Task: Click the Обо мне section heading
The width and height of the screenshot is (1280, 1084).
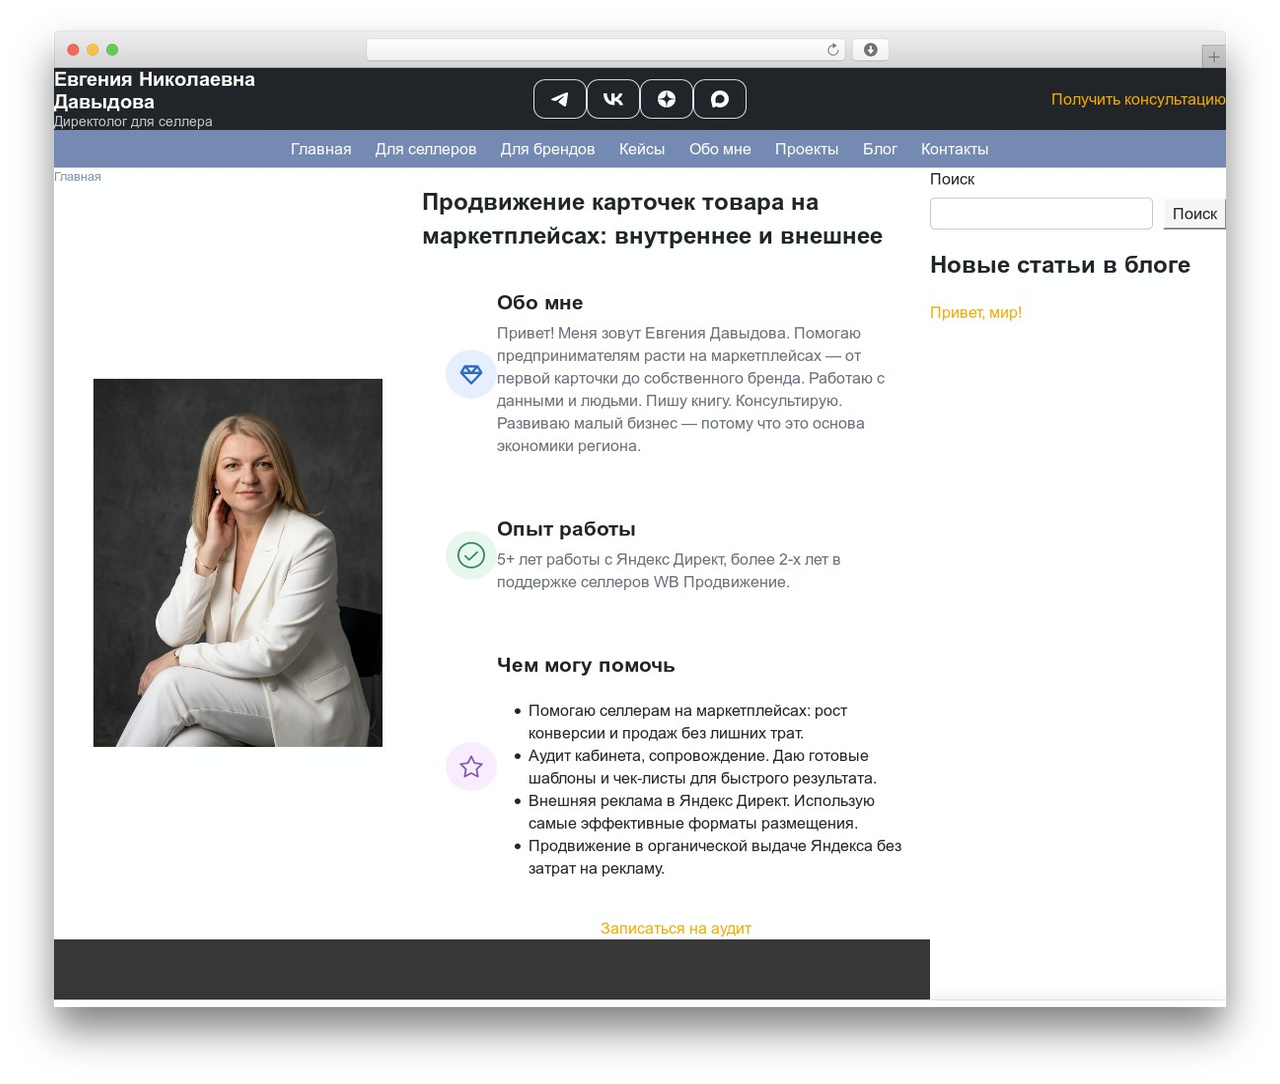Action: pos(540,302)
